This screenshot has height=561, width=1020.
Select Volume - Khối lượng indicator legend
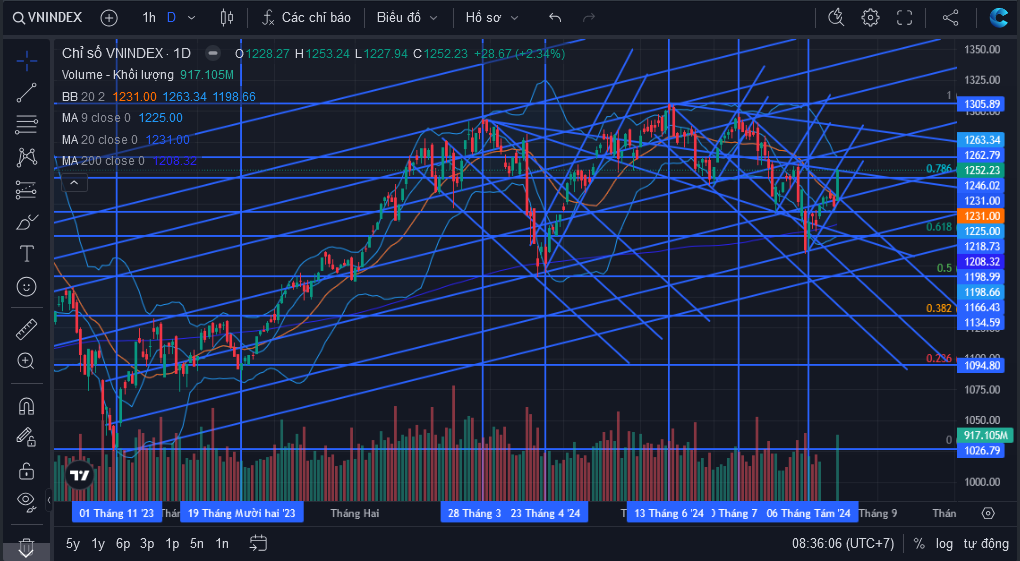tap(118, 75)
